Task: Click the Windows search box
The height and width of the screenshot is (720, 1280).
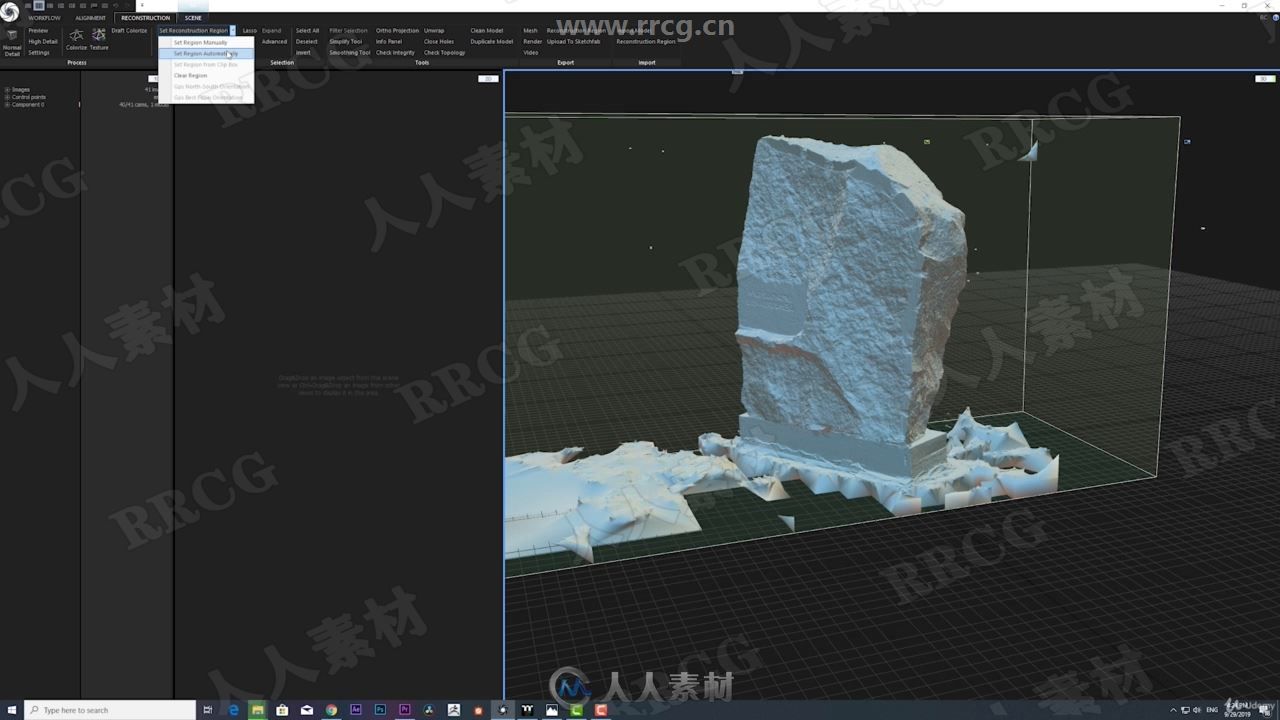Action: click(110, 710)
